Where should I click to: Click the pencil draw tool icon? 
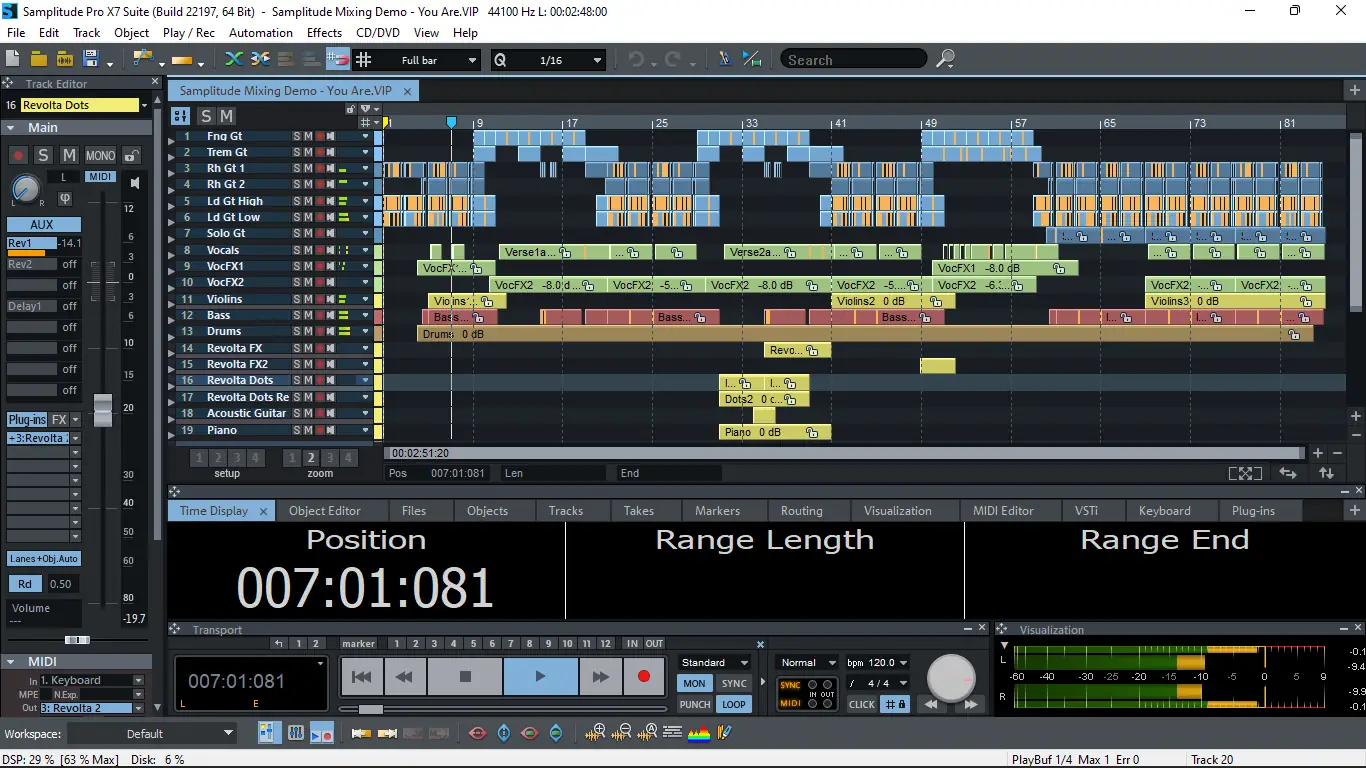725,733
